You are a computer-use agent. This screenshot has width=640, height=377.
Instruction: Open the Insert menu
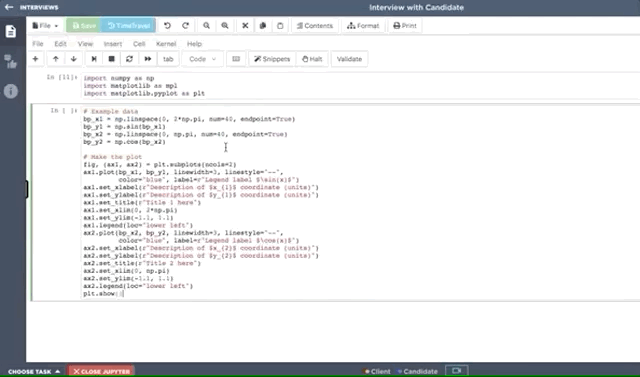click(x=113, y=44)
